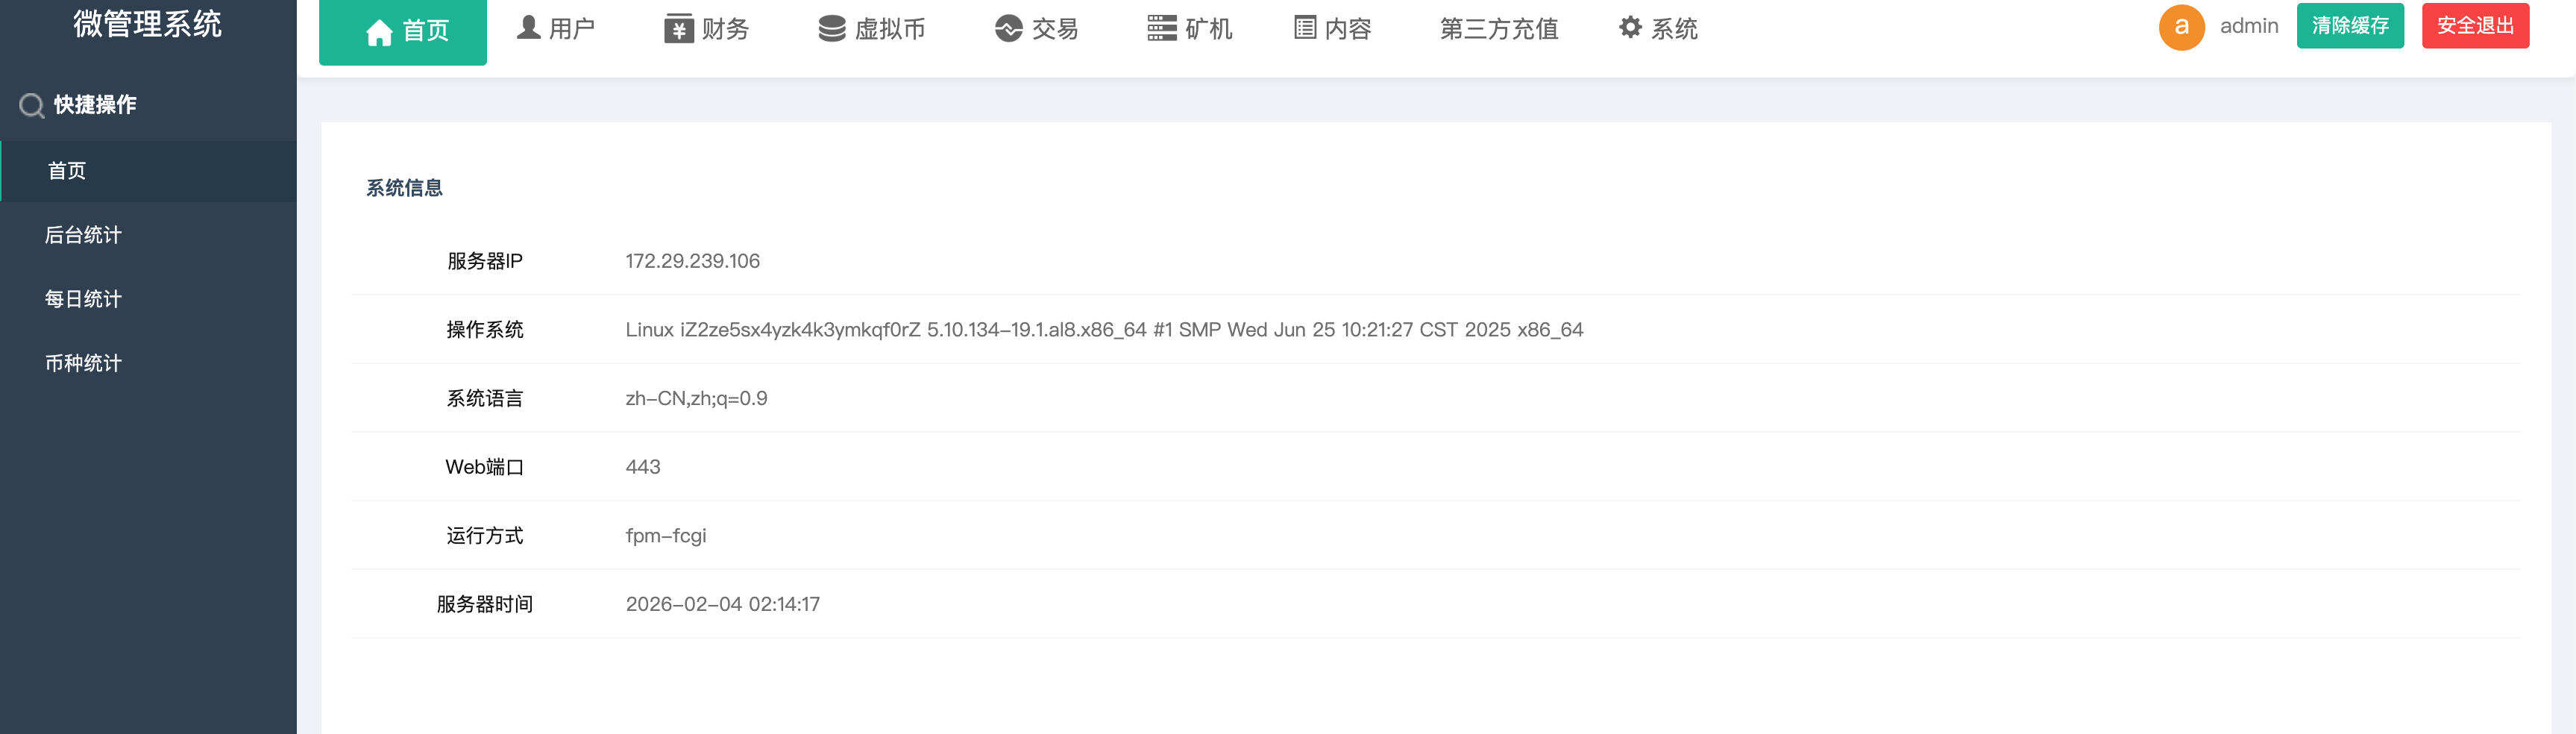This screenshot has width=2576, height=734.
Task: Open the 第三方充值 menu item
Action: 1499,28
